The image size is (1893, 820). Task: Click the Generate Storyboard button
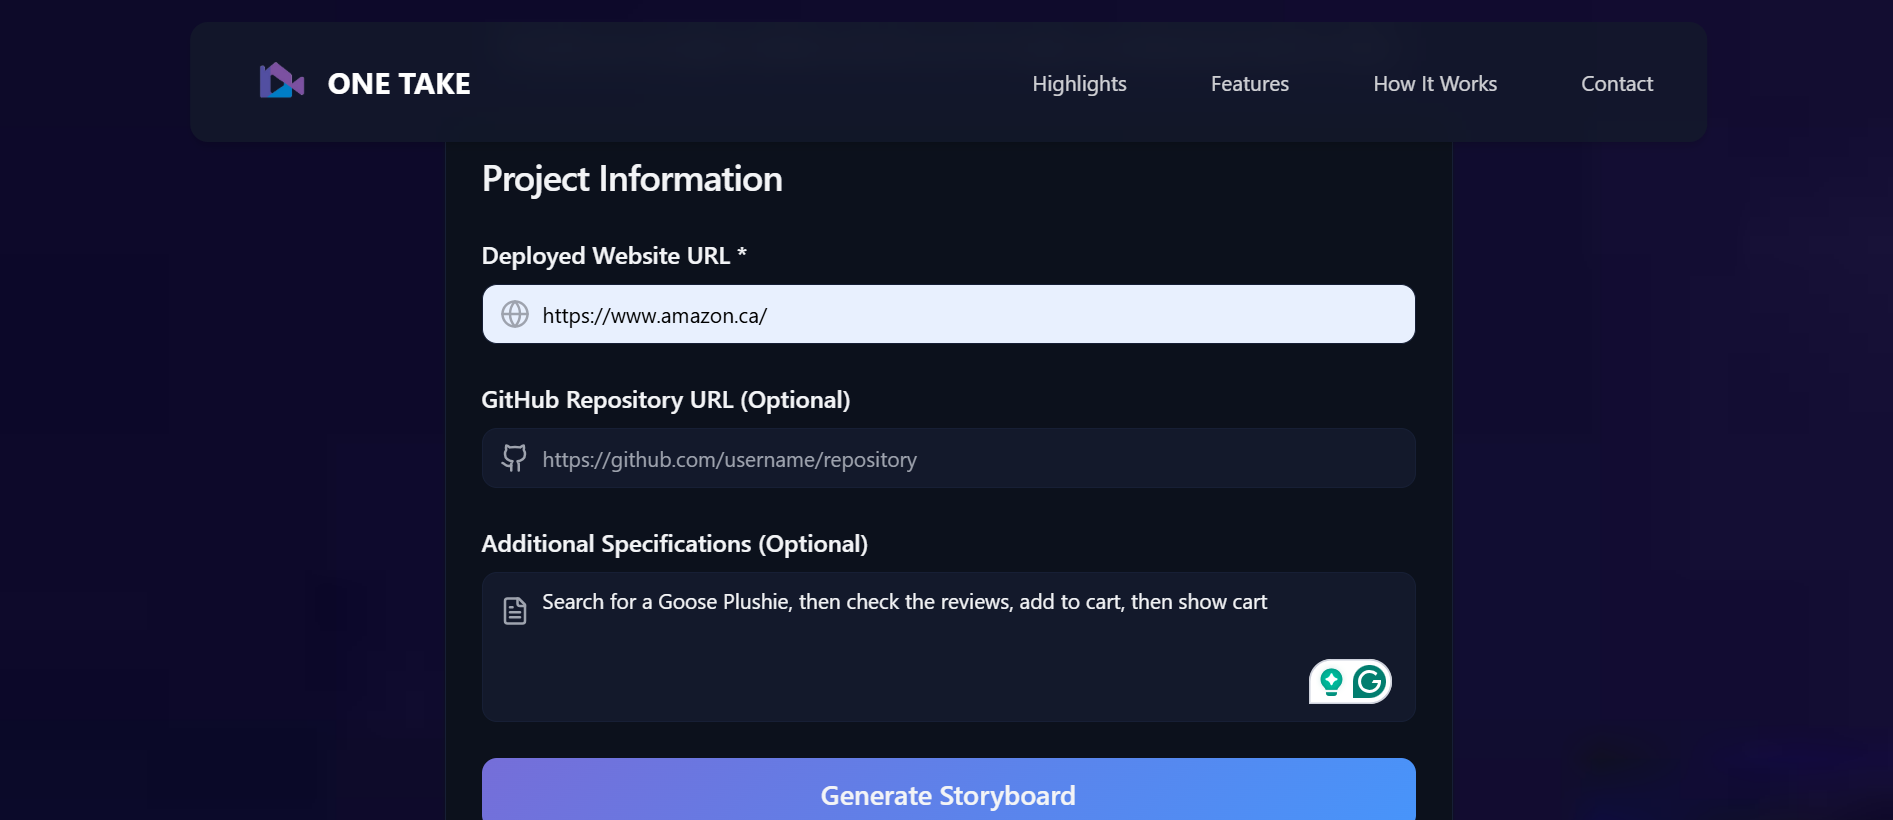point(948,789)
